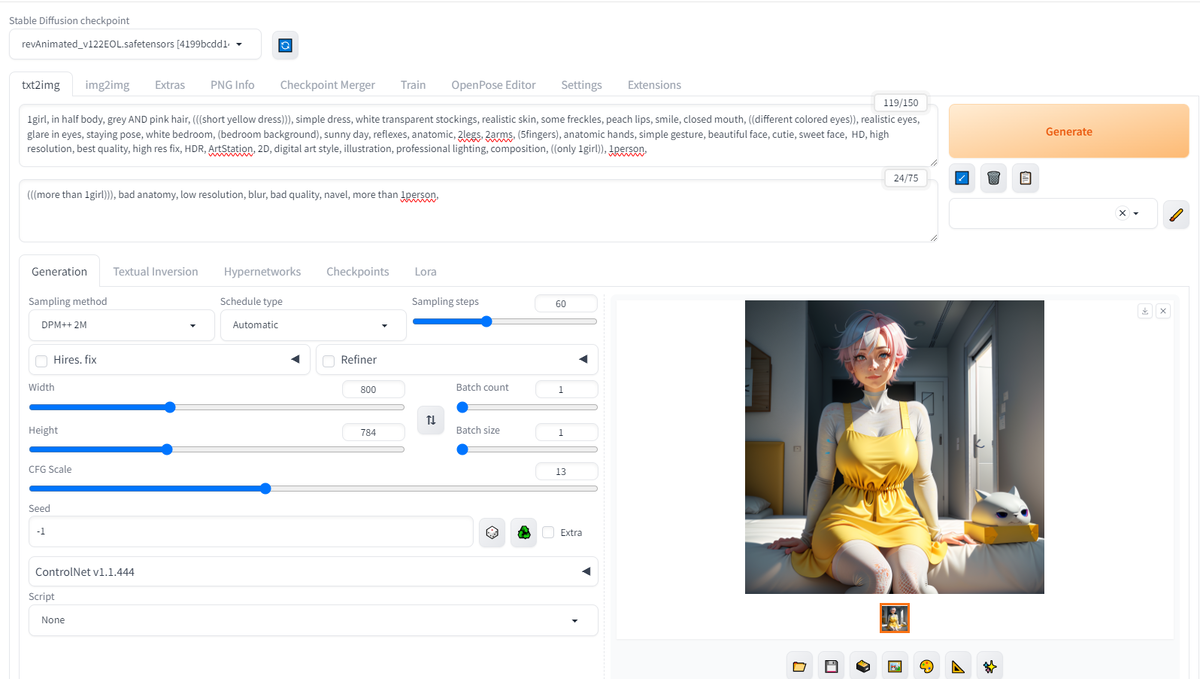Enable the Hires. fix checkbox
The height and width of the screenshot is (679, 1200).
tap(41, 360)
